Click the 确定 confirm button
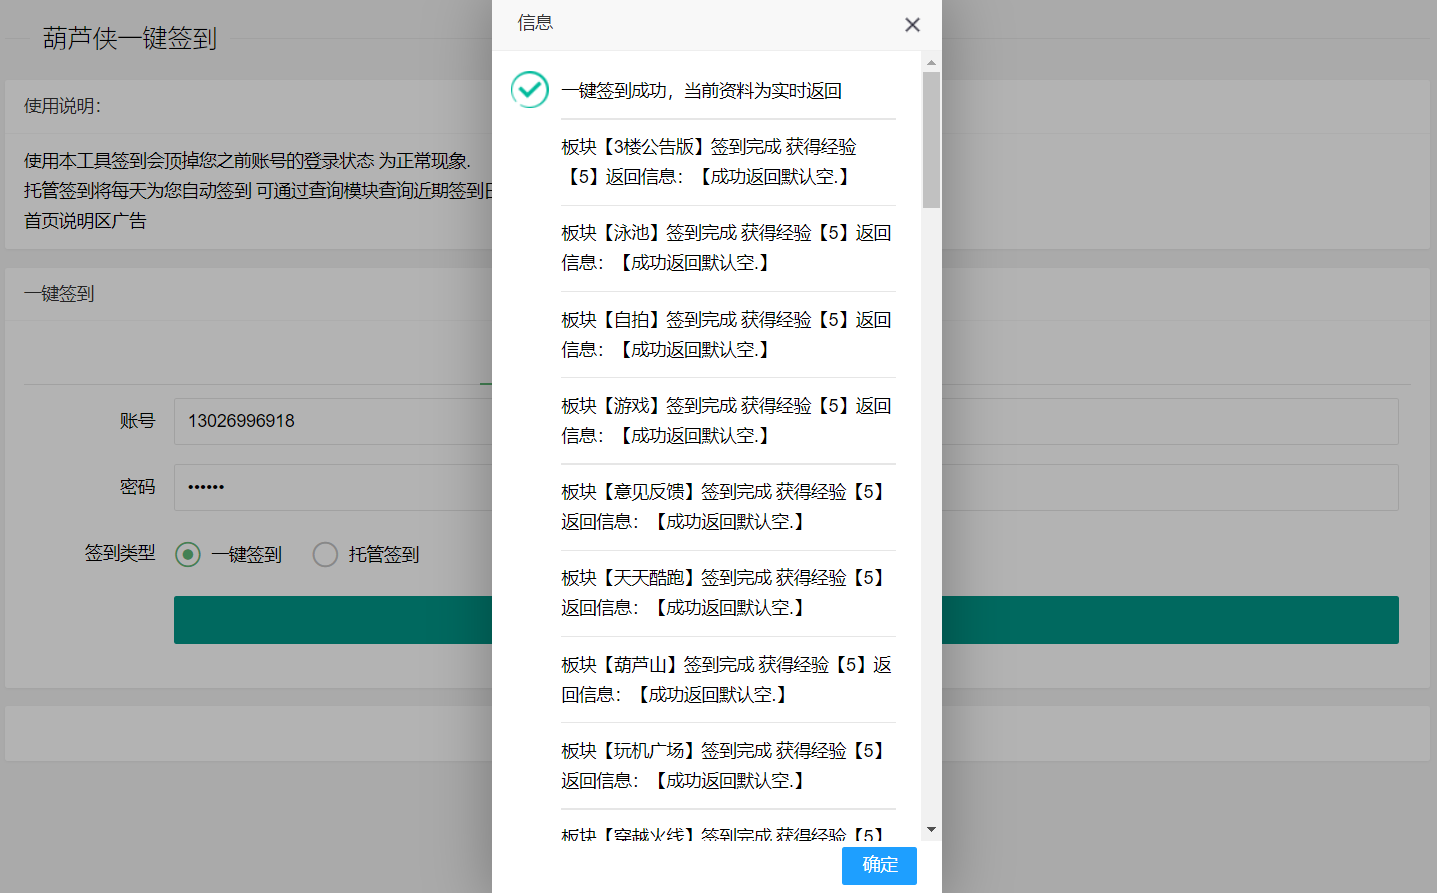The width and height of the screenshot is (1437, 893). click(x=878, y=866)
